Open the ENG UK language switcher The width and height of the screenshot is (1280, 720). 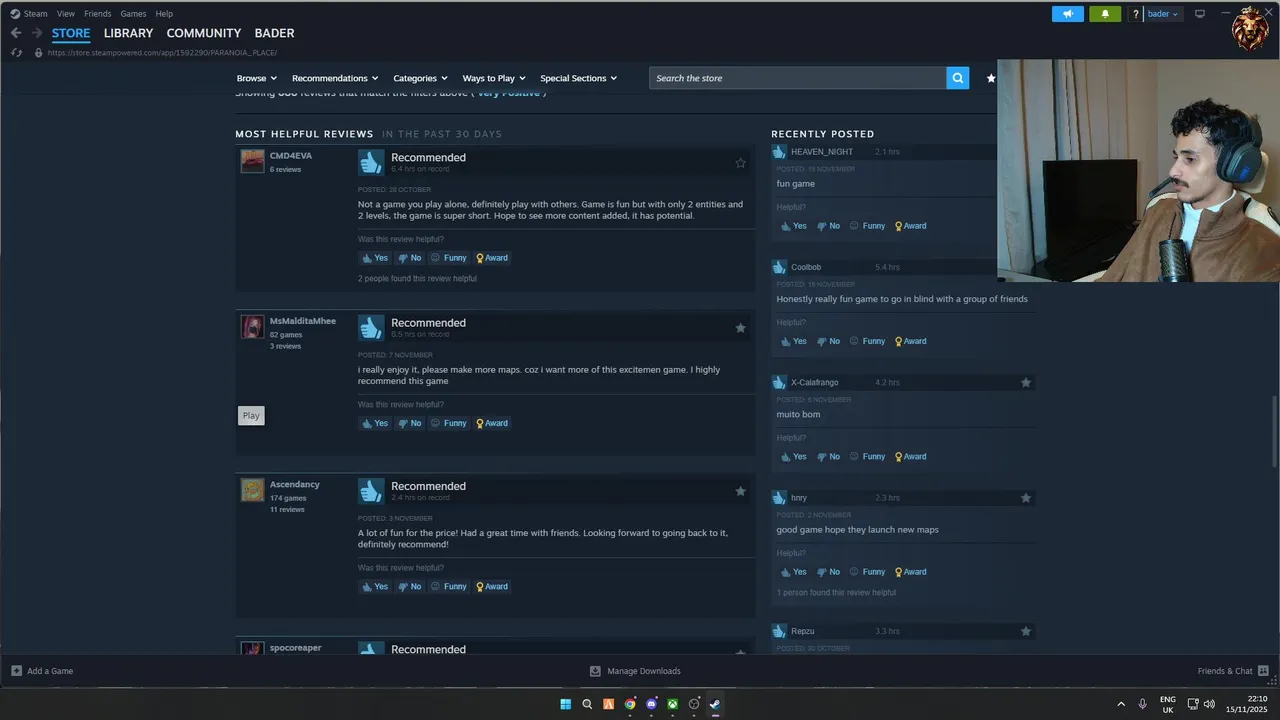1167,704
